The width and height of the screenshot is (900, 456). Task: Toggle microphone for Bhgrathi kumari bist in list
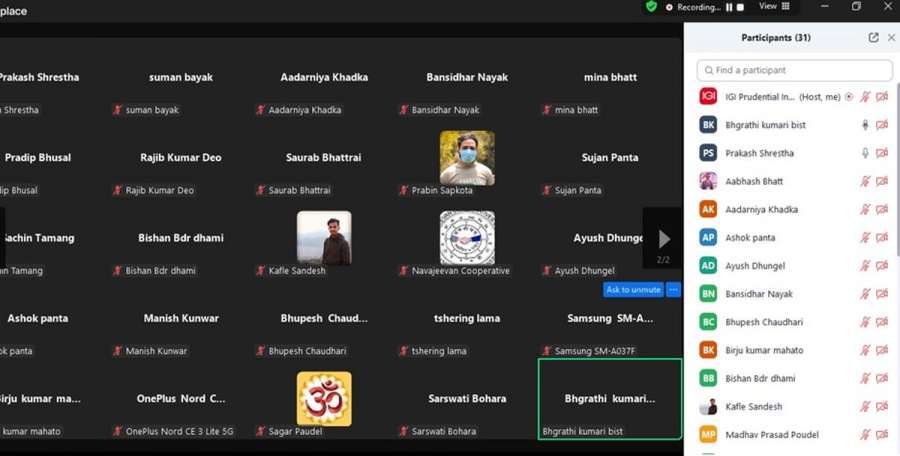865,125
